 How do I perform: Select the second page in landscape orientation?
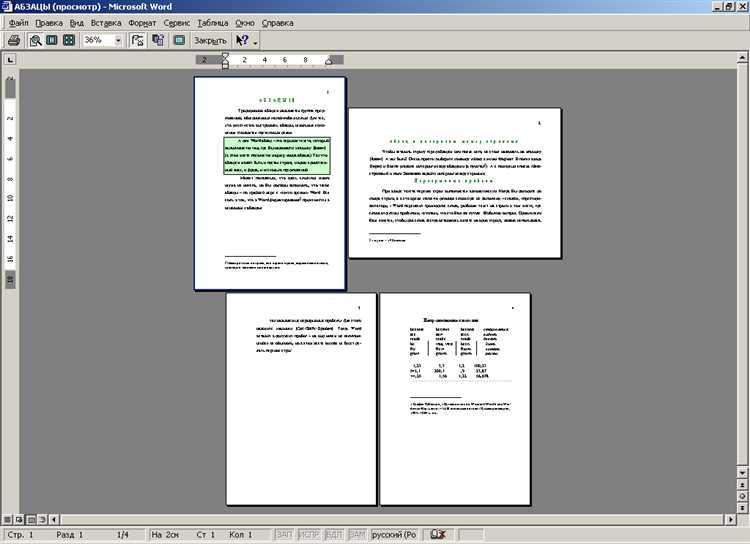click(x=455, y=183)
